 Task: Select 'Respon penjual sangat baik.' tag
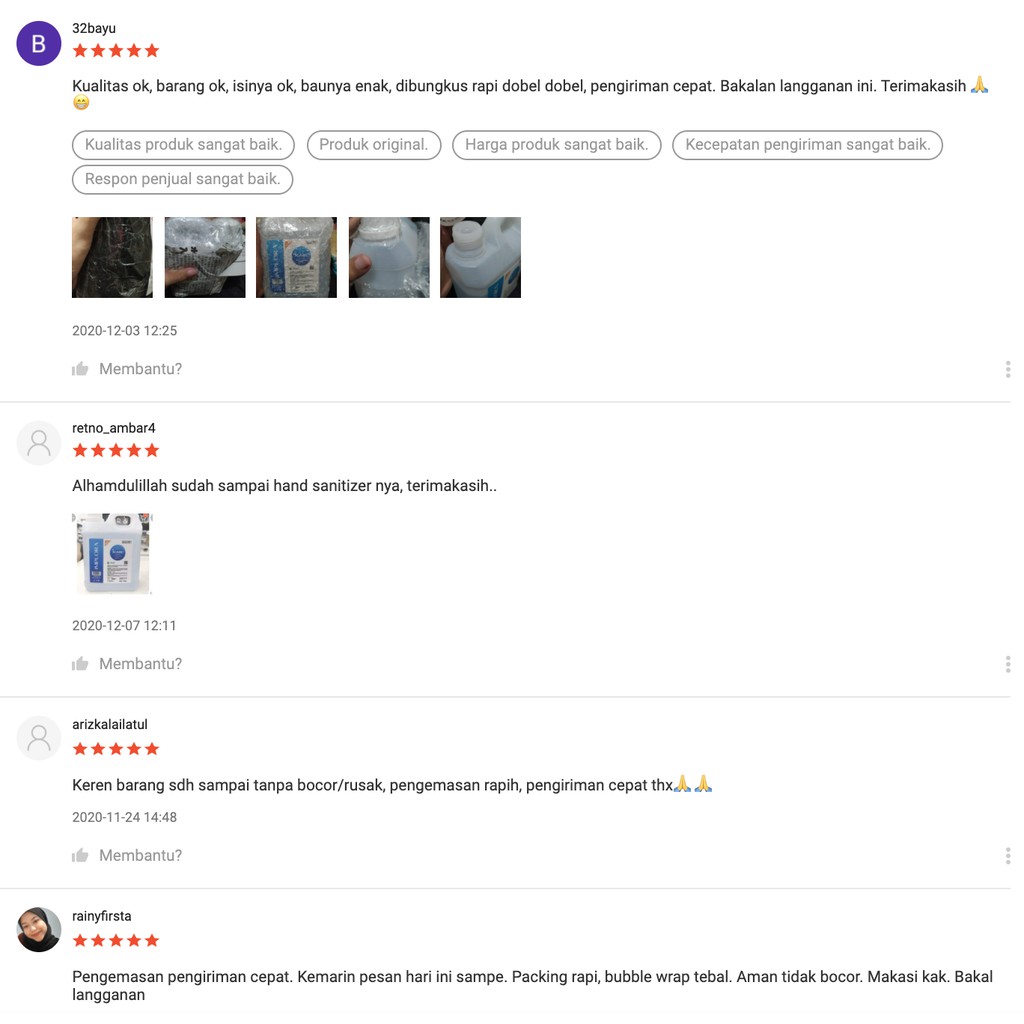point(182,179)
